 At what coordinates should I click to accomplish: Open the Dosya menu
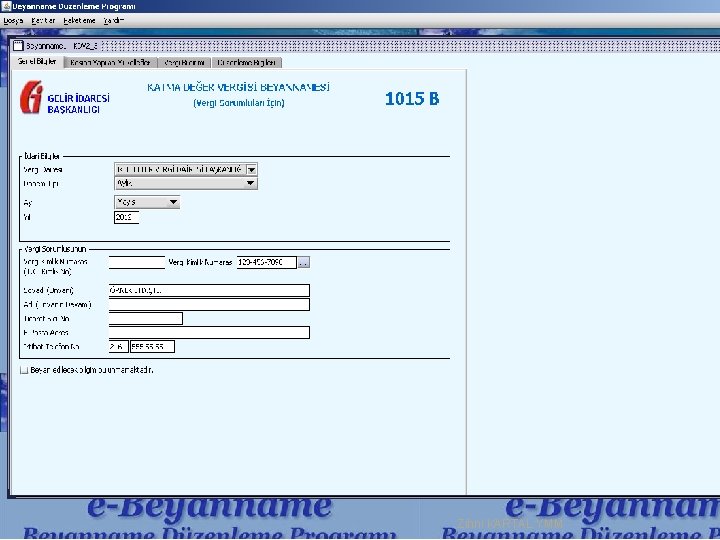click(x=13, y=21)
